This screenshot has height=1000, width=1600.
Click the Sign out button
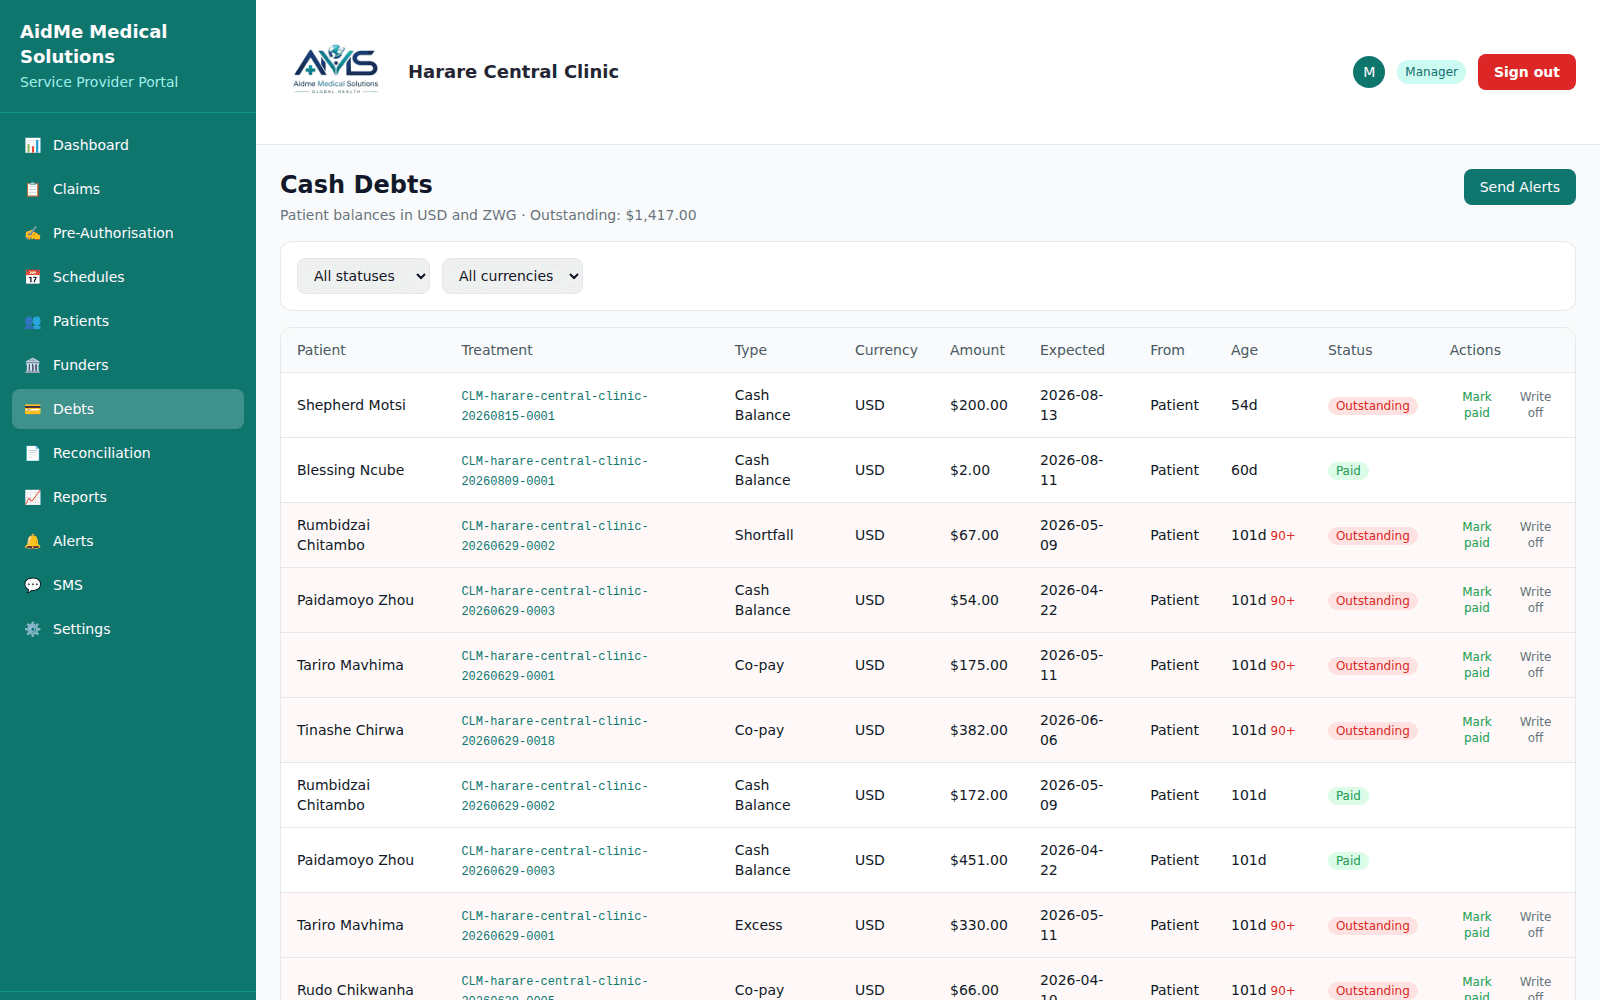1526,72
